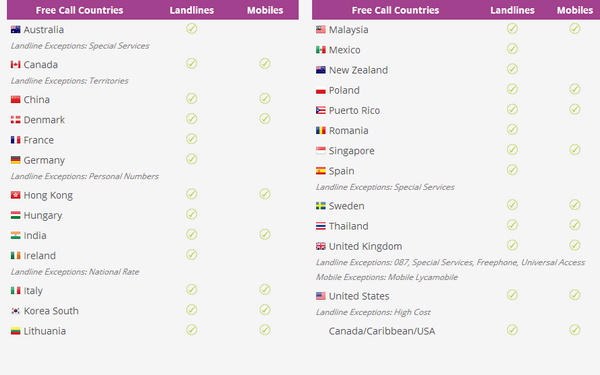Click the United Kingdom flag icon
The image size is (600, 375).
pos(321,246)
